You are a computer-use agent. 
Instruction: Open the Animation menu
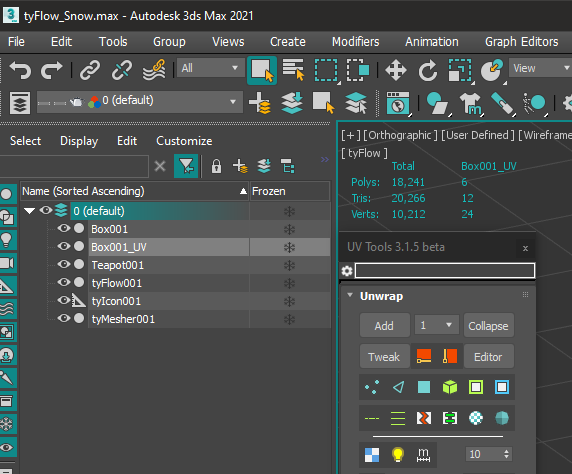click(432, 42)
